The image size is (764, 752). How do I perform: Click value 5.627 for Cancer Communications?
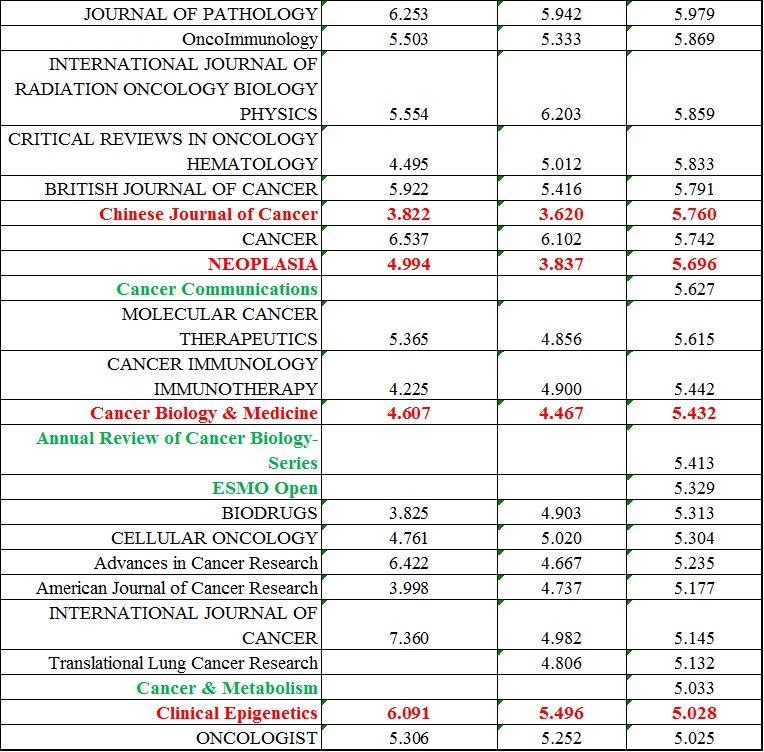[694, 289]
